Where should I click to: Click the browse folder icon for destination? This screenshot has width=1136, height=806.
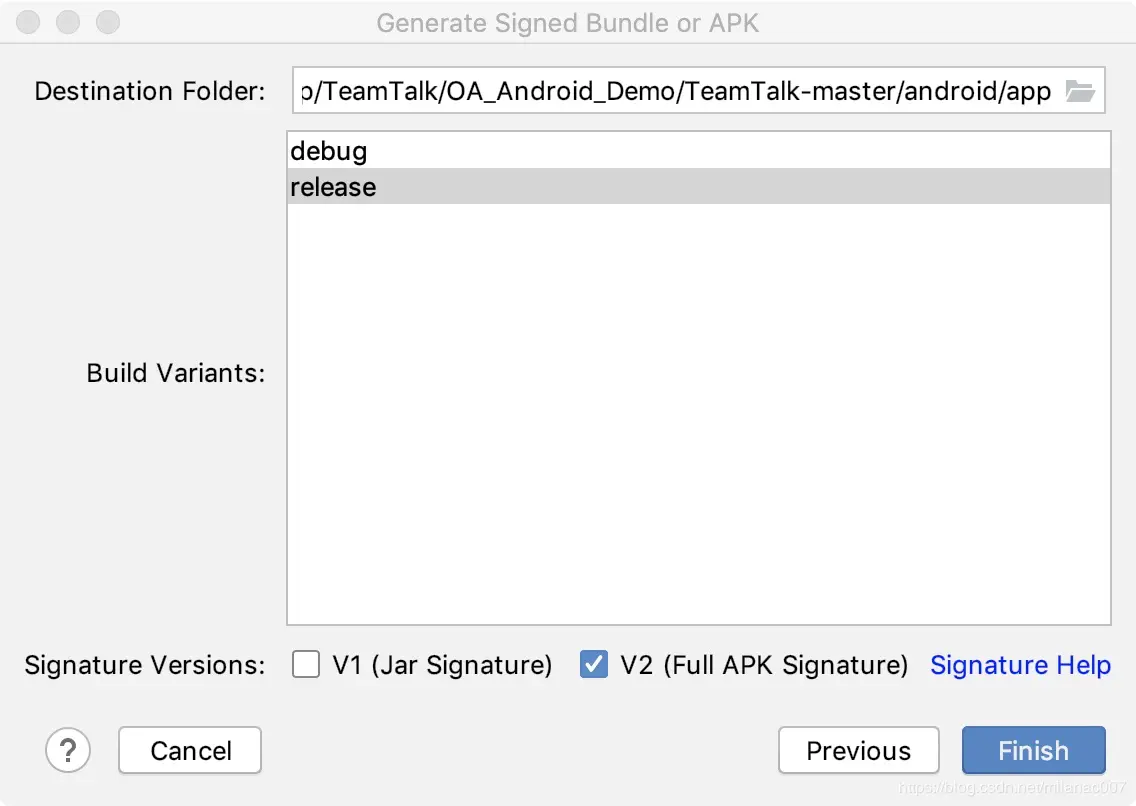click(1080, 92)
